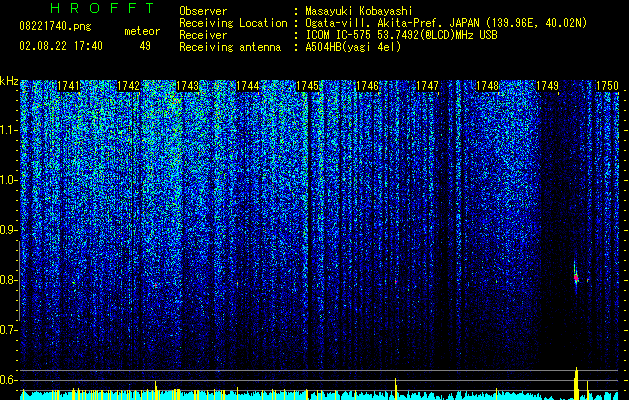Click the 1745 time marker
629x400 pixels.
(x=307, y=86)
